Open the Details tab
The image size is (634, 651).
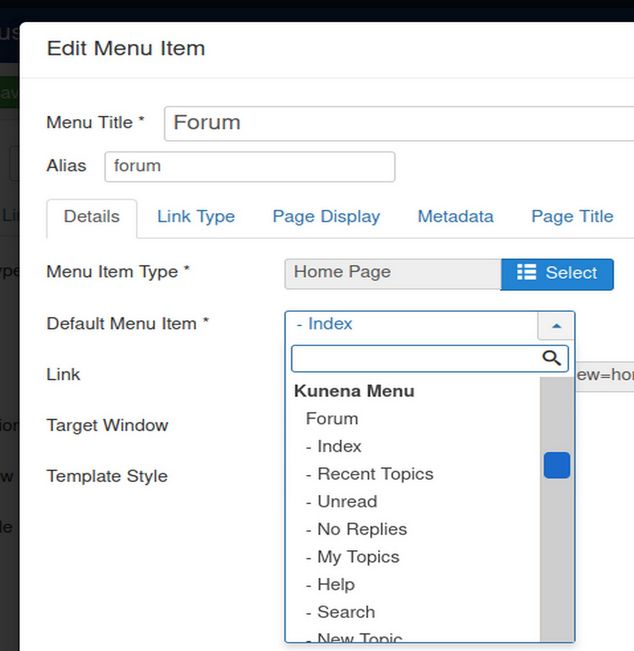click(92, 217)
